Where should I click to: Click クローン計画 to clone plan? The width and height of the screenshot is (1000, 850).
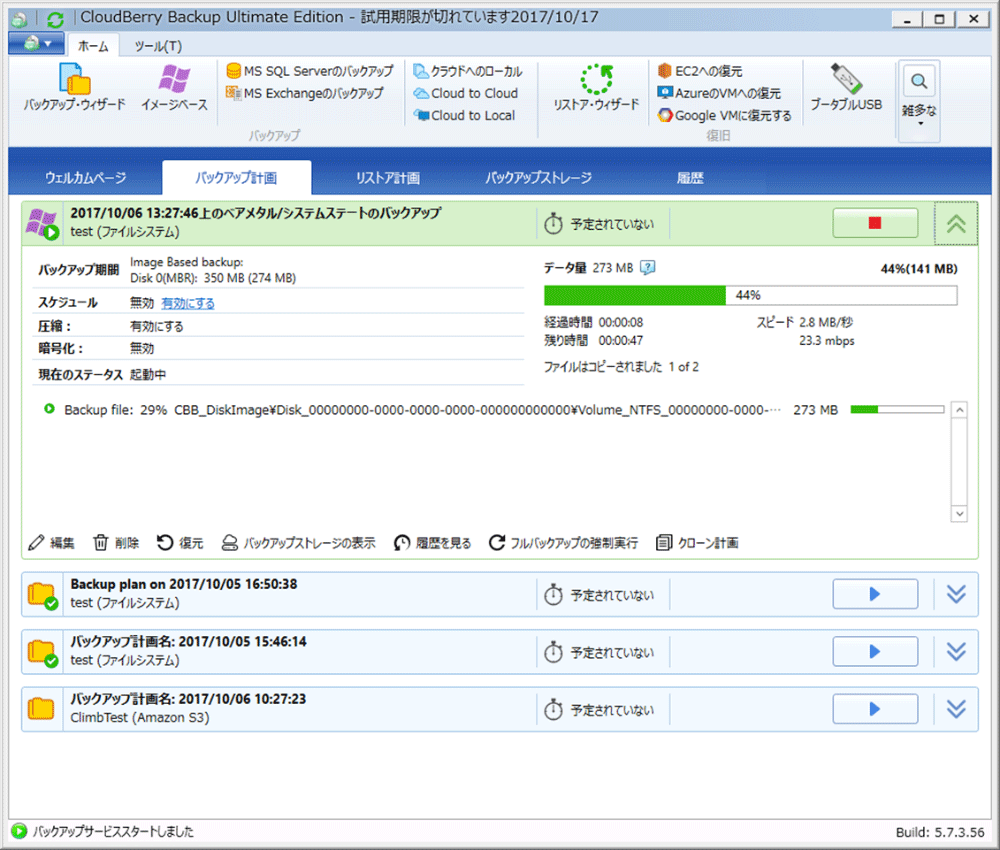tap(698, 543)
